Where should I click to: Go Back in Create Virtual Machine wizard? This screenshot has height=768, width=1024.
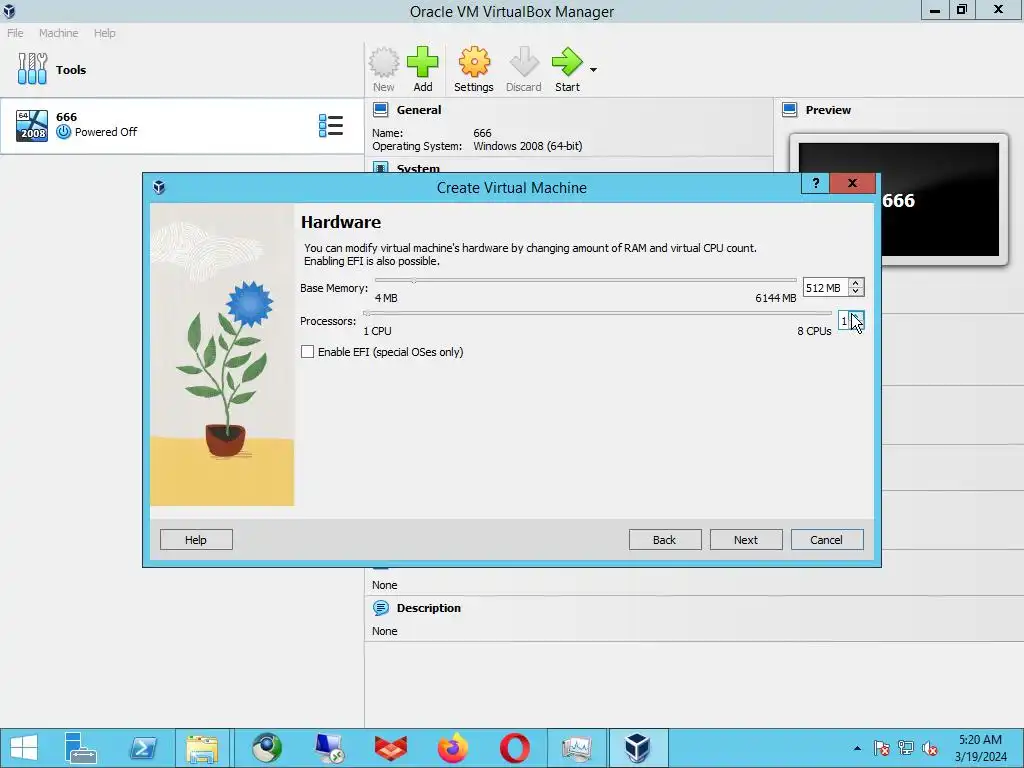point(665,539)
